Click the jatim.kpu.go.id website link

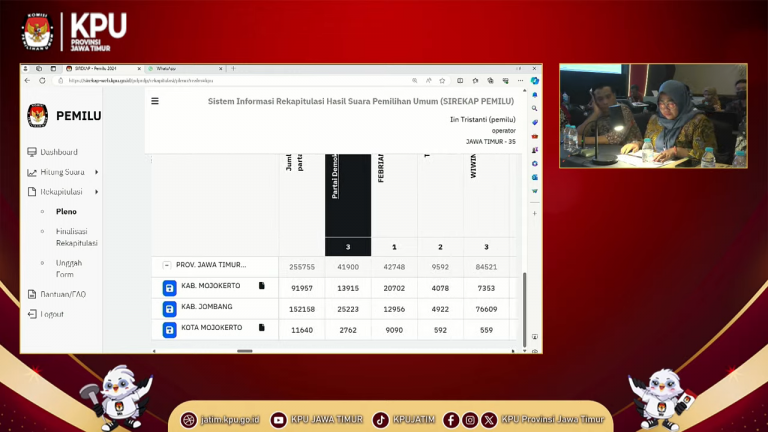(230, 420)
